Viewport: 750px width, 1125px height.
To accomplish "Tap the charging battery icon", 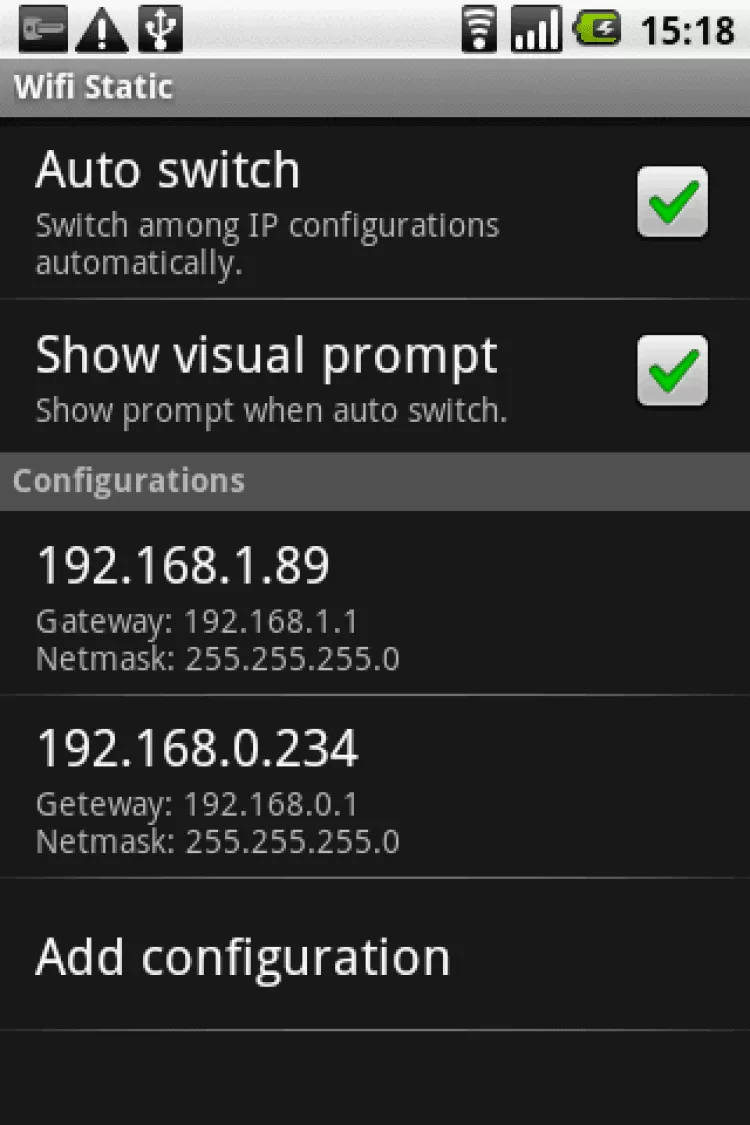I will pos(597,30).
